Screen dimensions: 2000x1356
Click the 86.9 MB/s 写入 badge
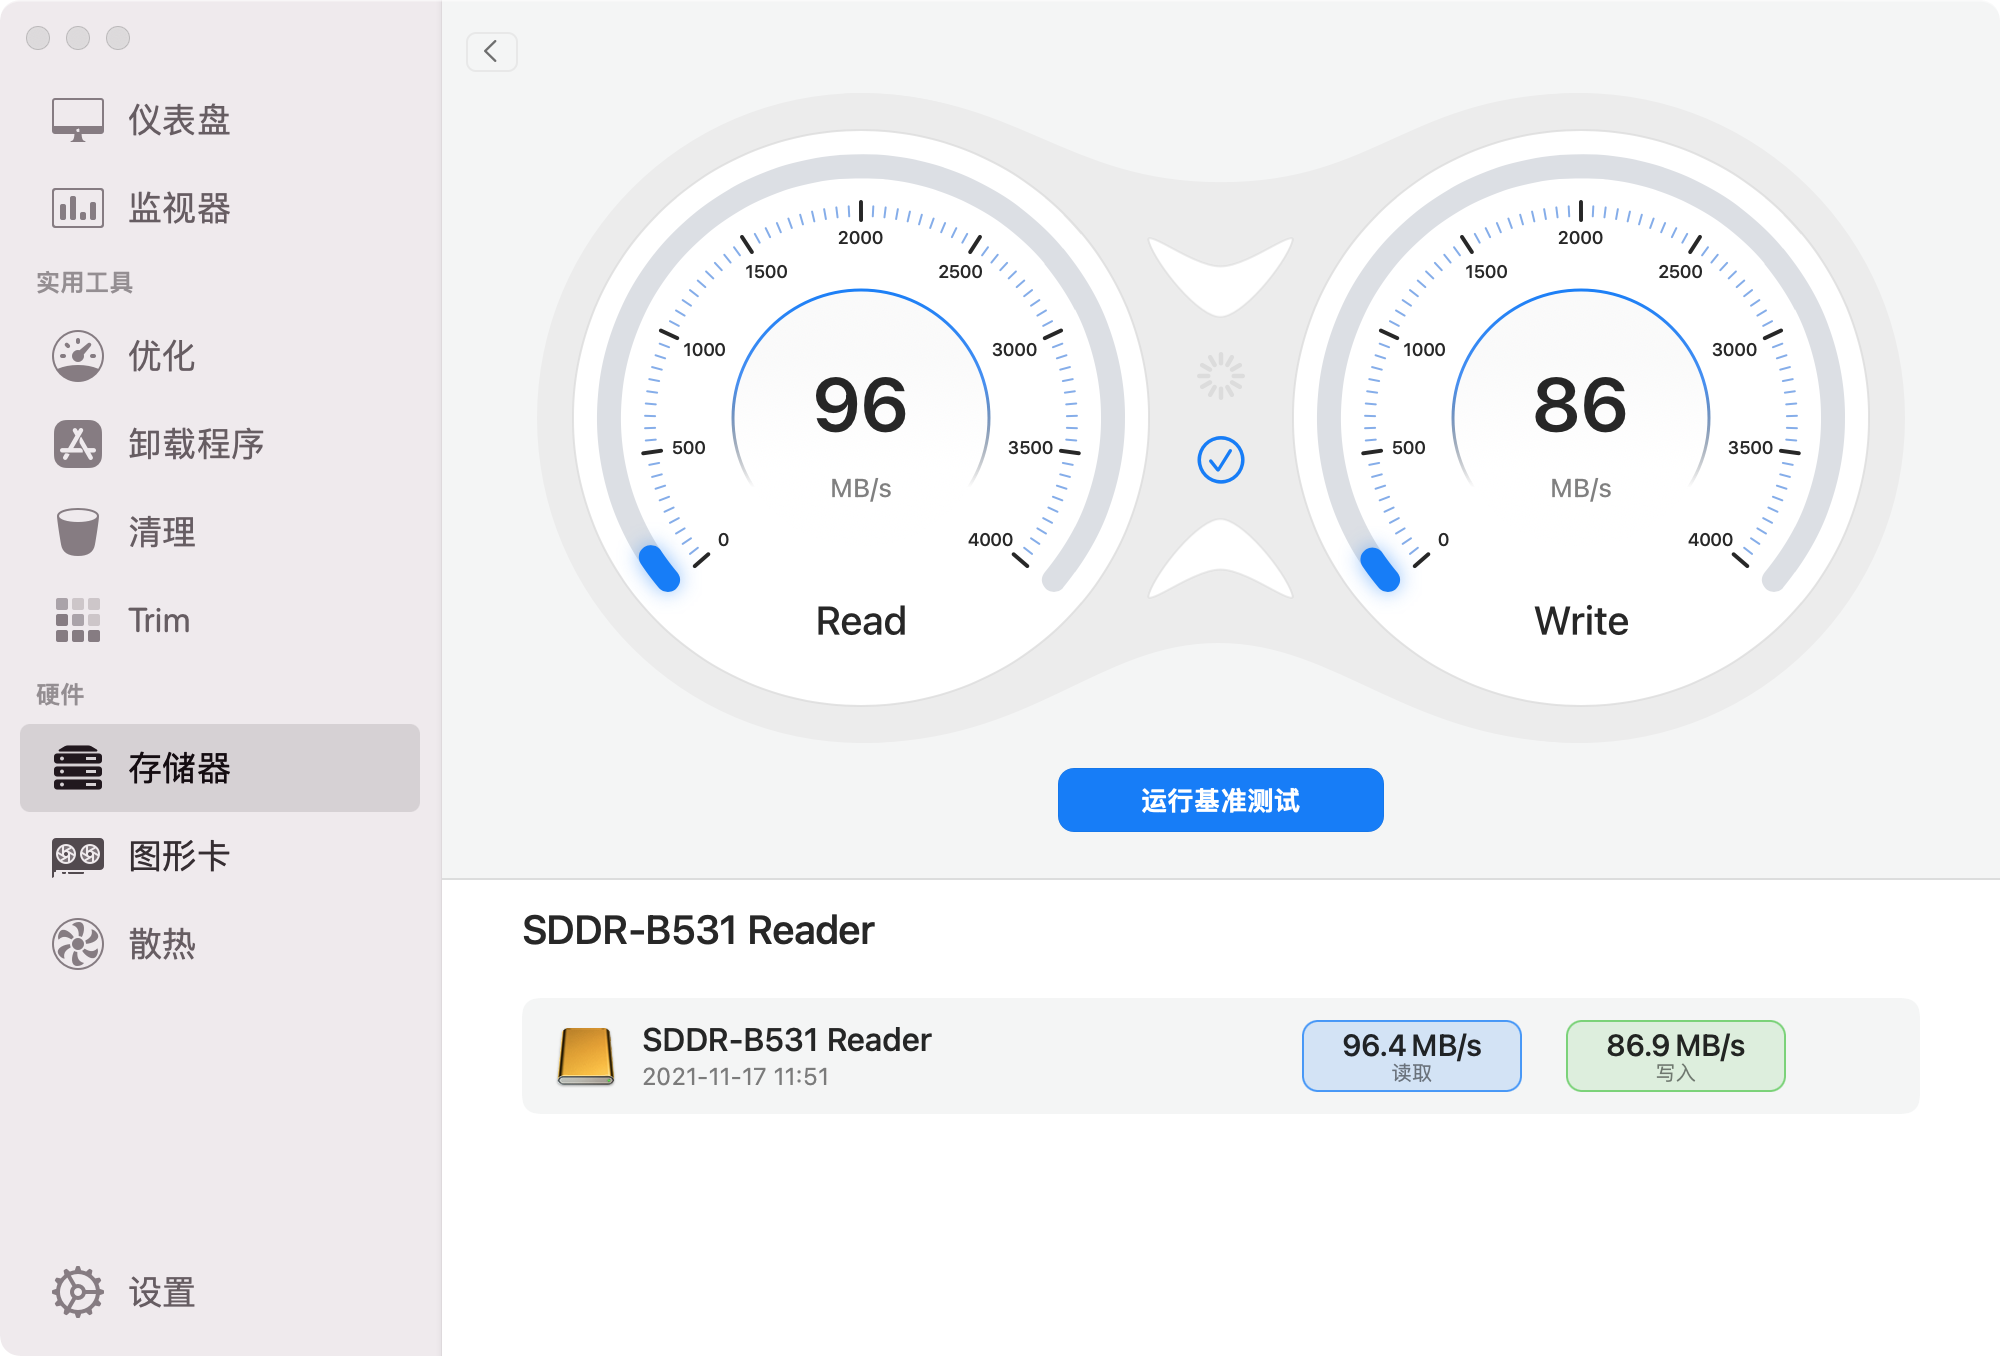click(x=1676, y=1056)
